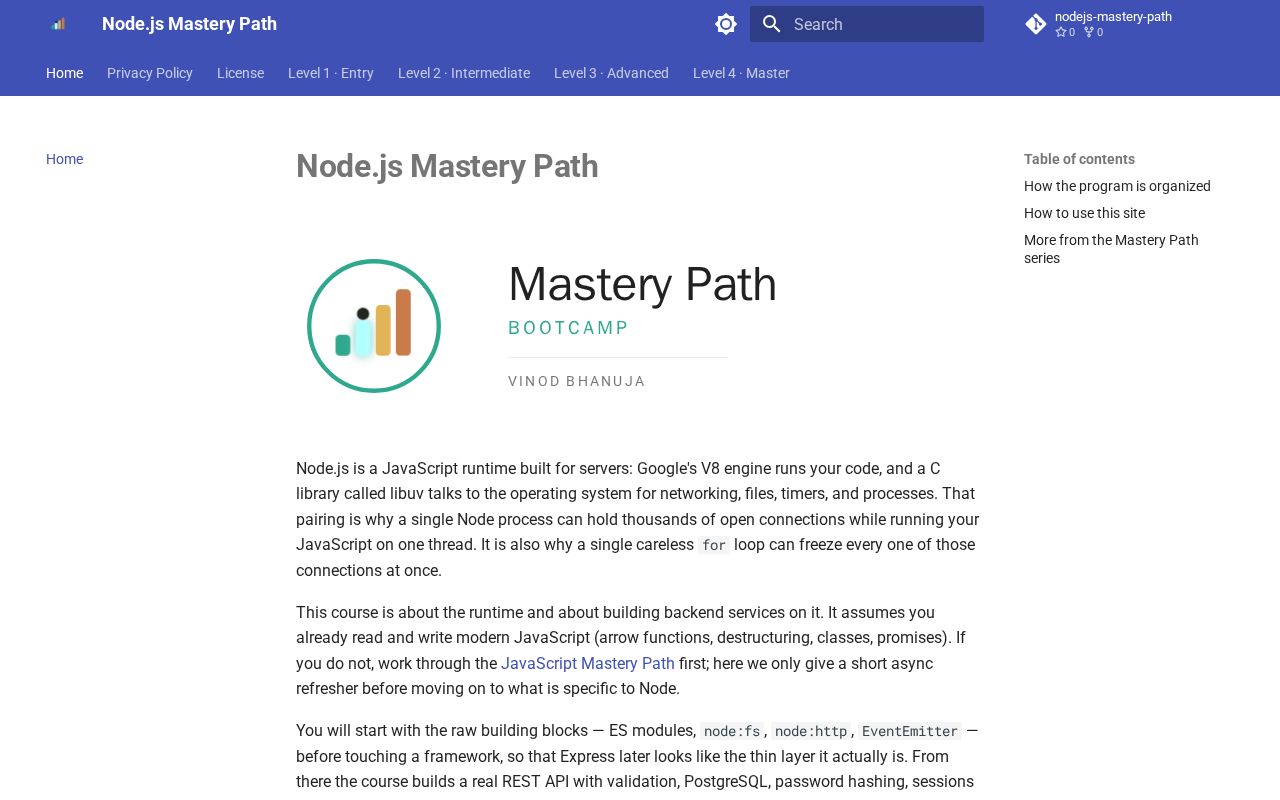Click the 'node:fs' code snippet

tap(732, 731)
